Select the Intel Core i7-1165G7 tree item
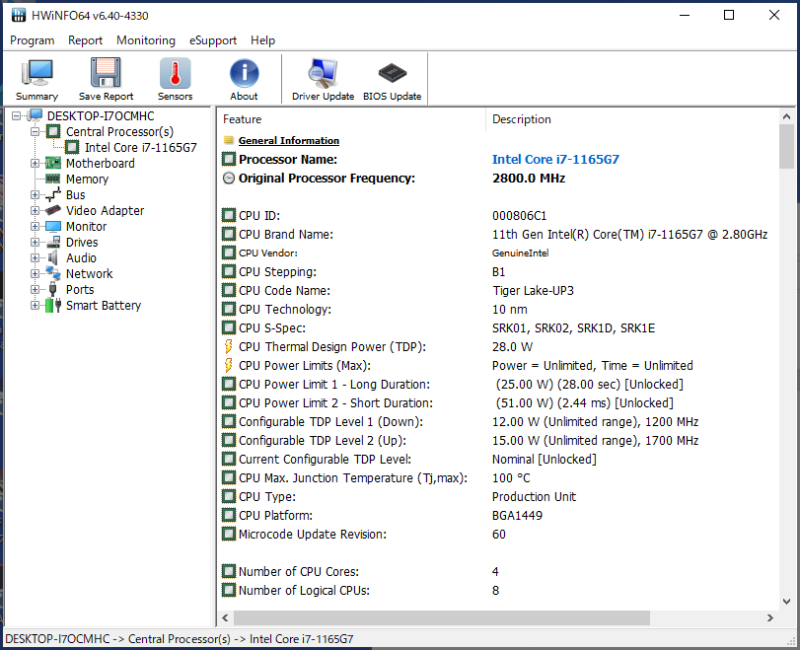Viewport: 800px width, 650px height. pyautogui.click(x=139, y=147)
